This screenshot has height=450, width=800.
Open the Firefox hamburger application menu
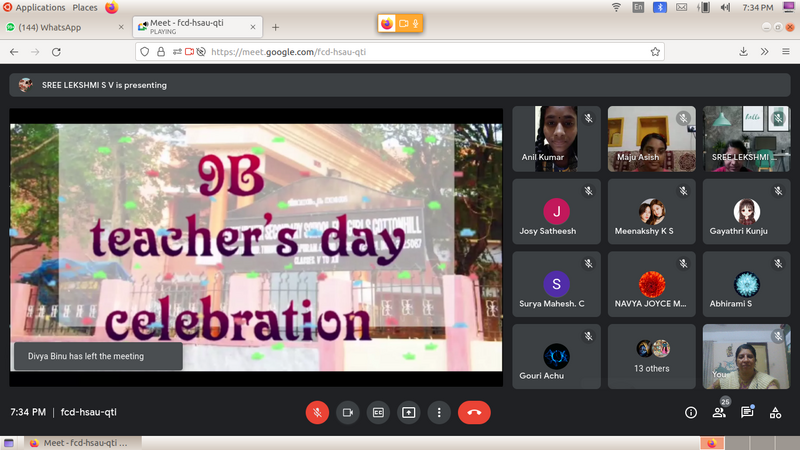[x=785, y=51]
